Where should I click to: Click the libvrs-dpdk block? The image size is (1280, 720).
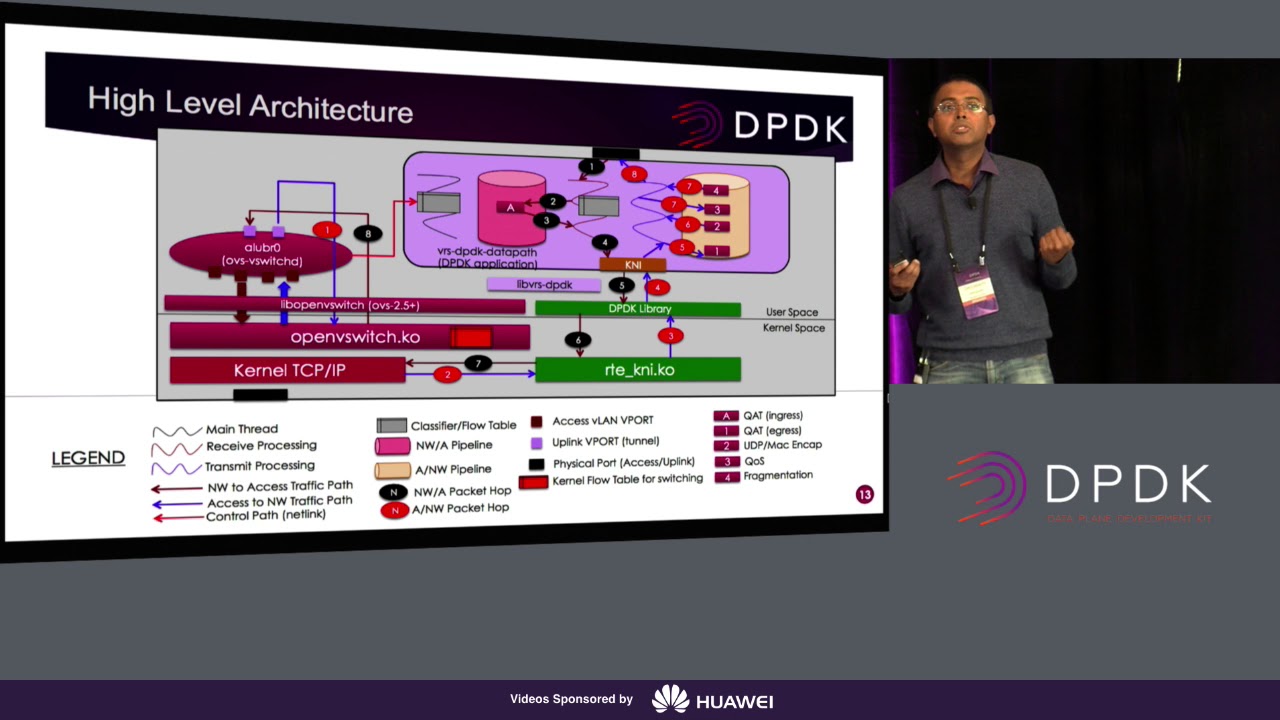pyautogui.click(x=544, y=285)
